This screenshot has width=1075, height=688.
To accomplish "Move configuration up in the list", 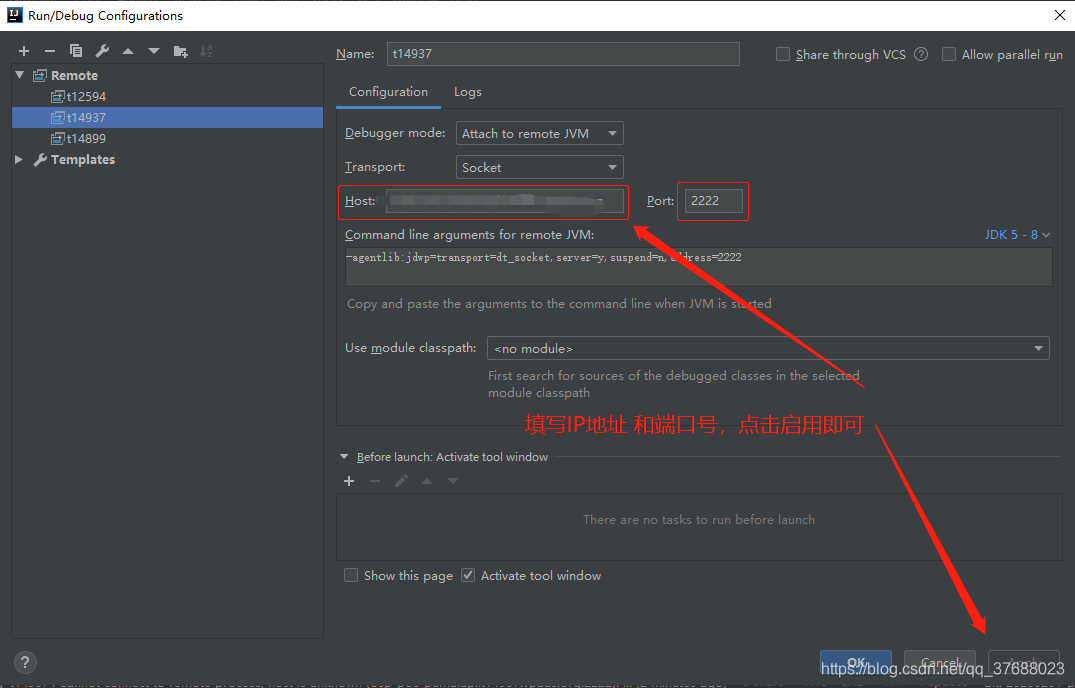I will [x=128, y=51].
